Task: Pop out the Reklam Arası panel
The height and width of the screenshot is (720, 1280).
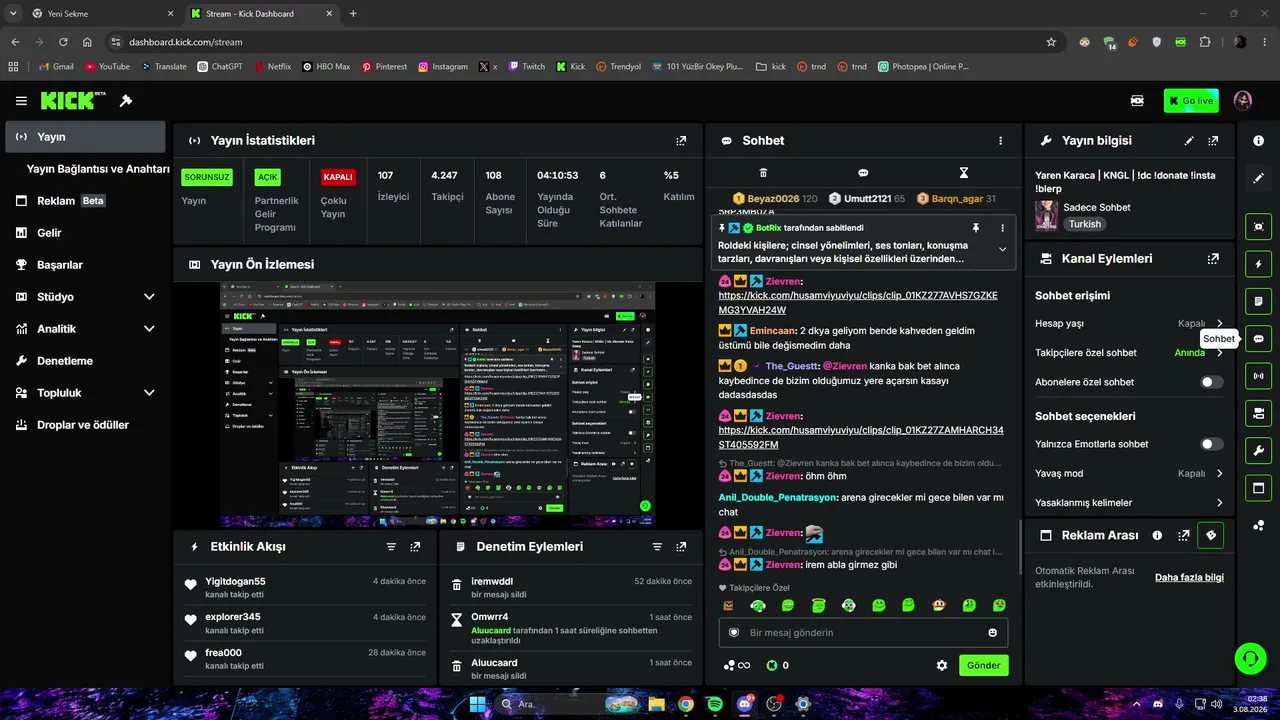Action: (x=1184, y=536)
